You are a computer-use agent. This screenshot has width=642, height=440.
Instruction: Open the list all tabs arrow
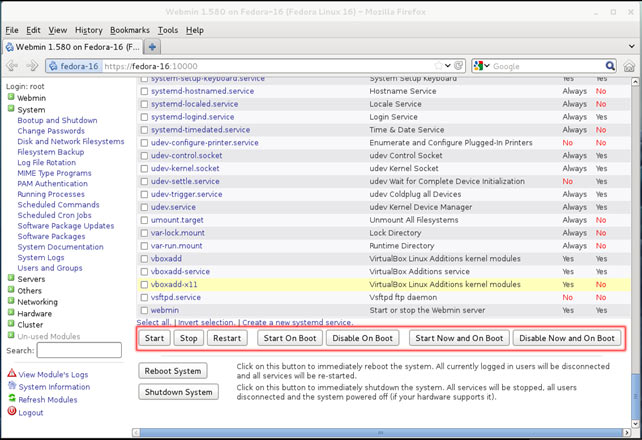[x=631, y=46]
